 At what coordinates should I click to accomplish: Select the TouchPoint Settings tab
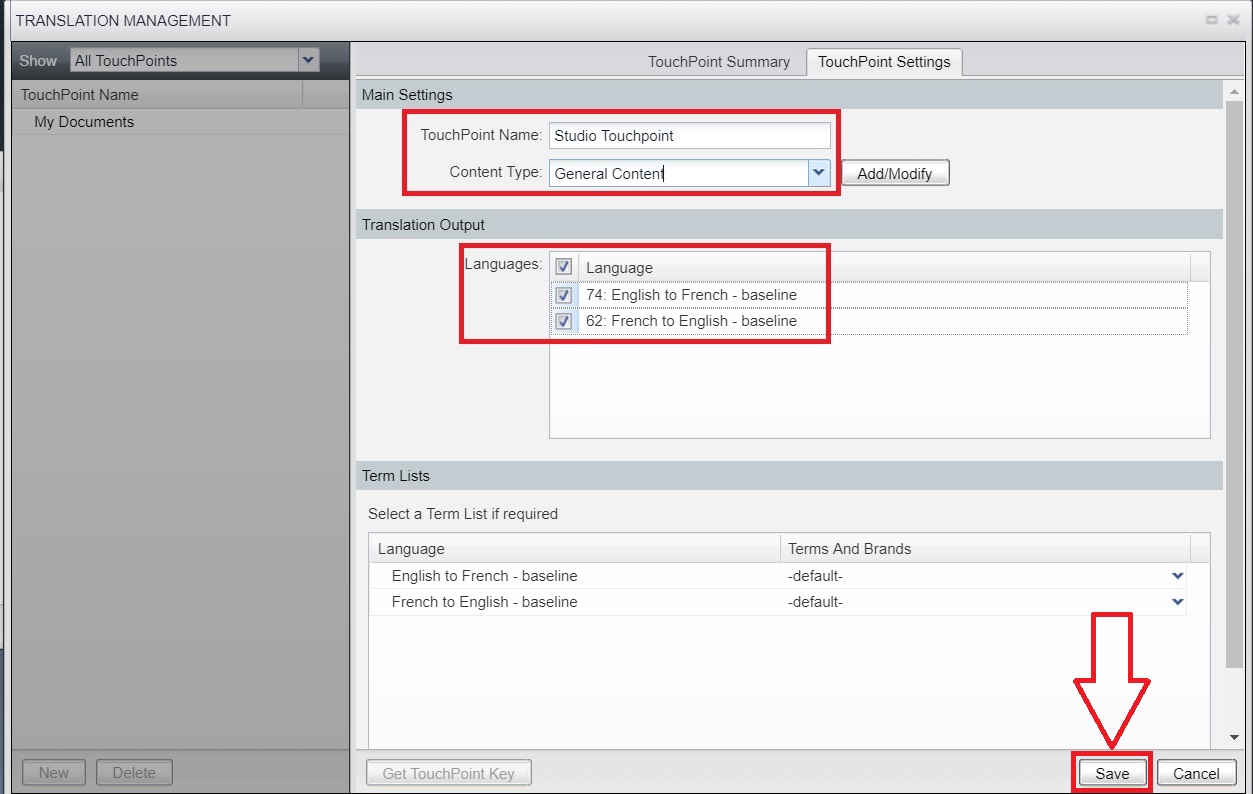pyautogui.click(x=884, y=62)
